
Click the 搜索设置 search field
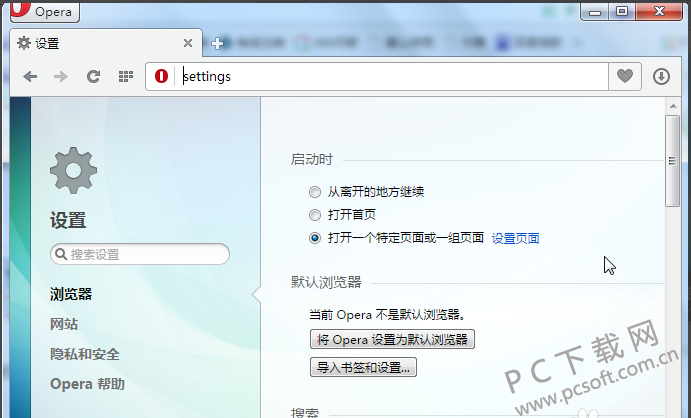tap(140, 254)
